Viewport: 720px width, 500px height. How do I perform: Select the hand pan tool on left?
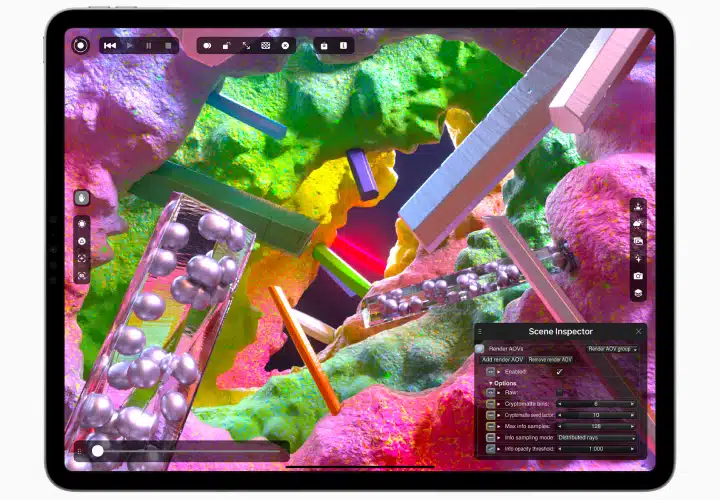point(82,198)
